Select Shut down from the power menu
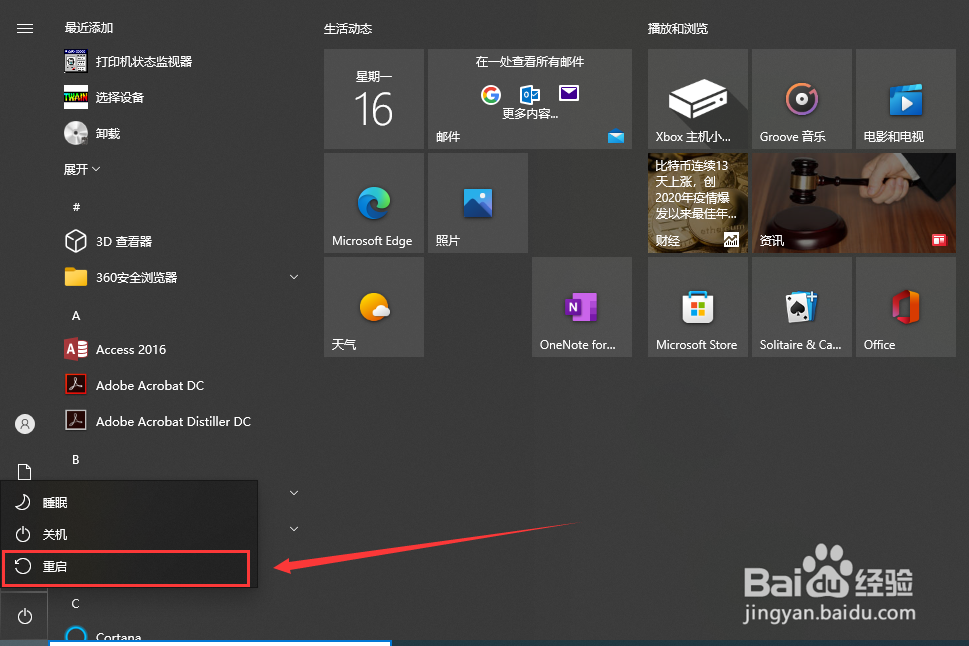The image size is (969, 646). [129, 534]
